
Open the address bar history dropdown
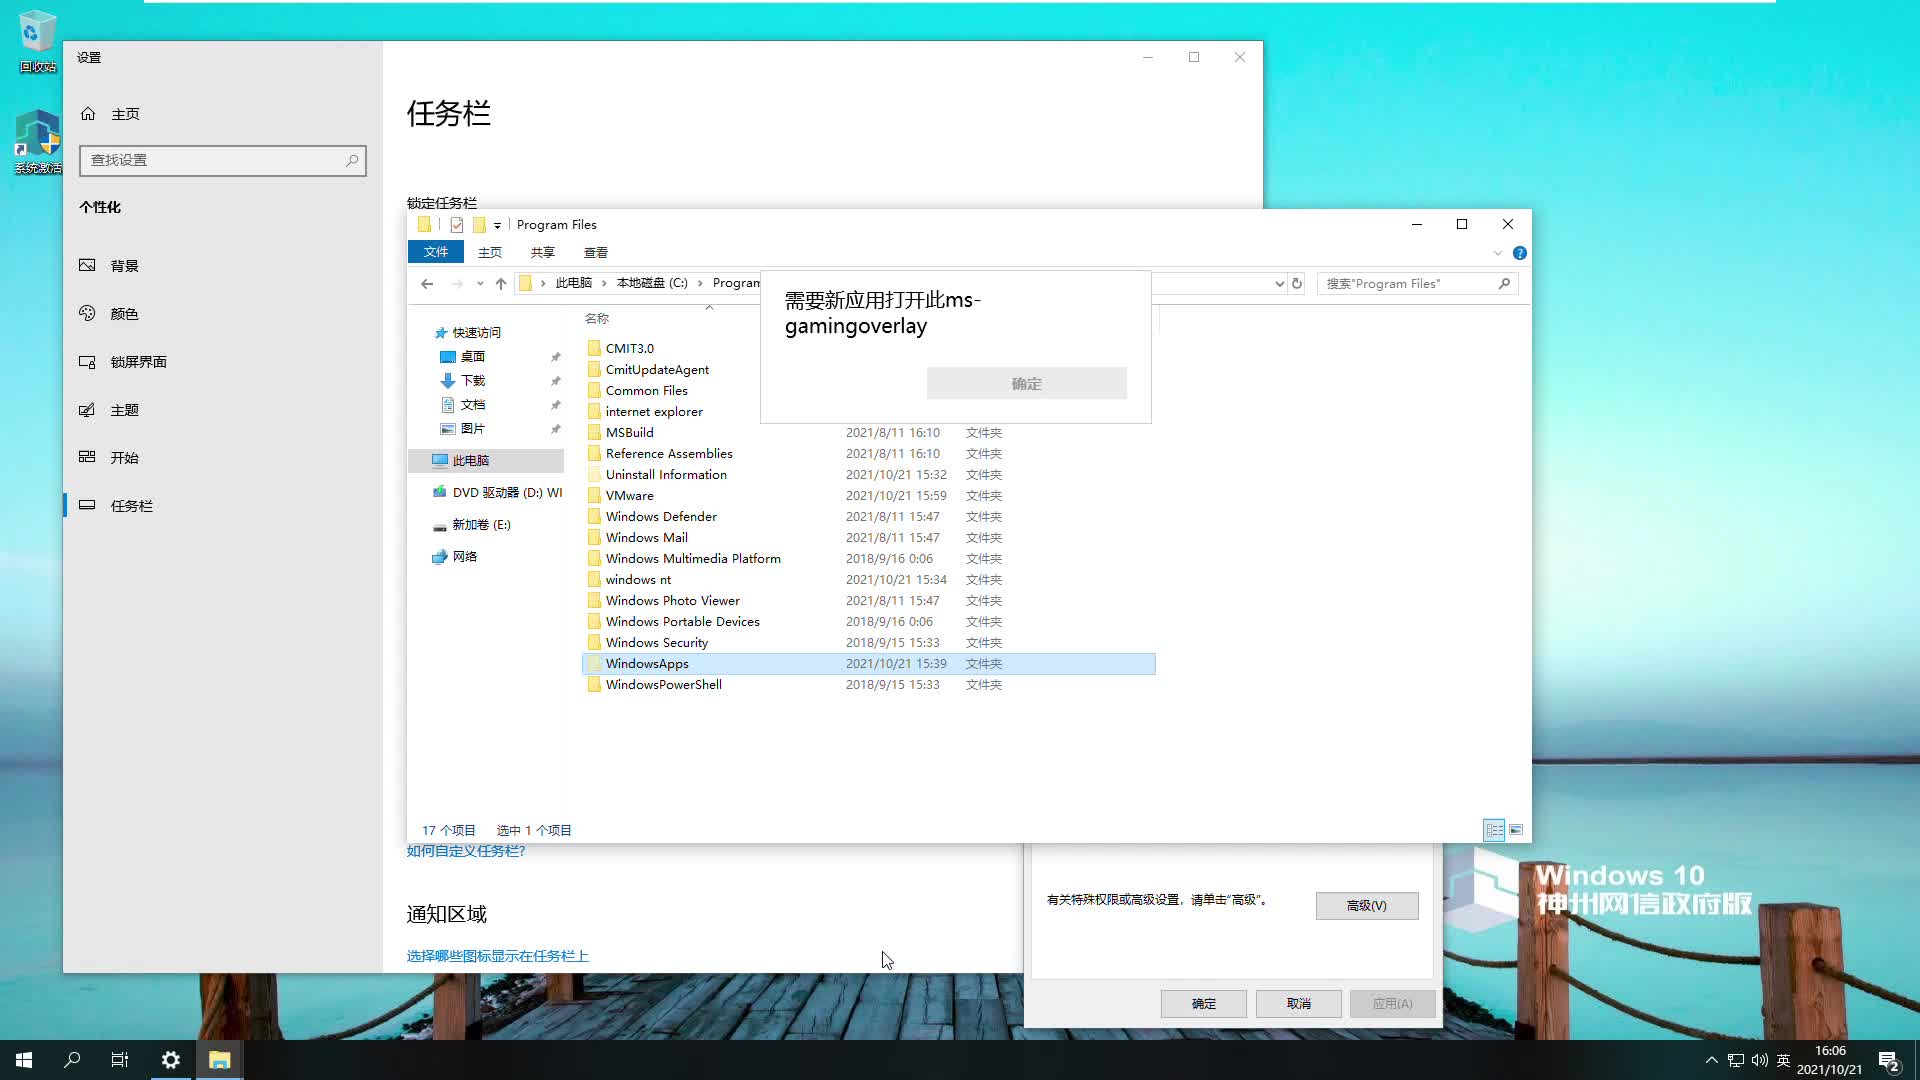(x=1279, y=284)
